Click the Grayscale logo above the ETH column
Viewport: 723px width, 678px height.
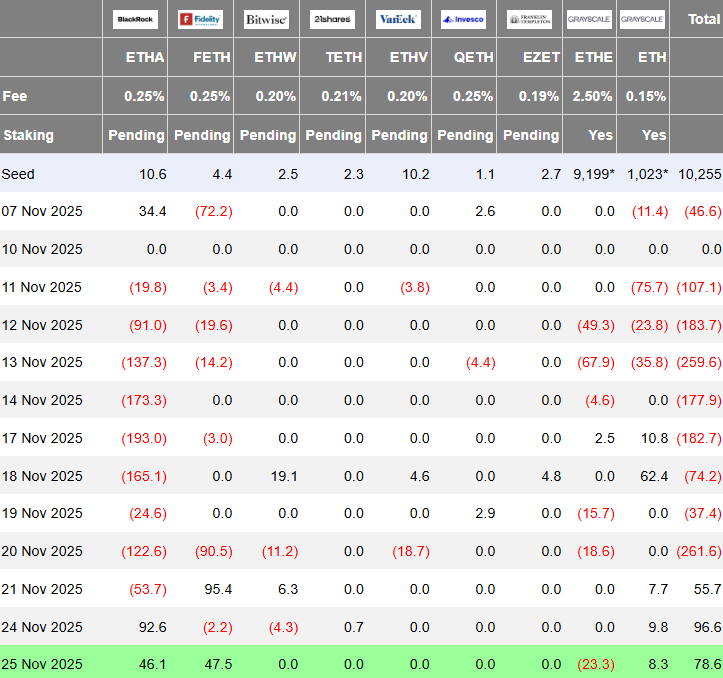pyautogui.click(x=642, y=19)
